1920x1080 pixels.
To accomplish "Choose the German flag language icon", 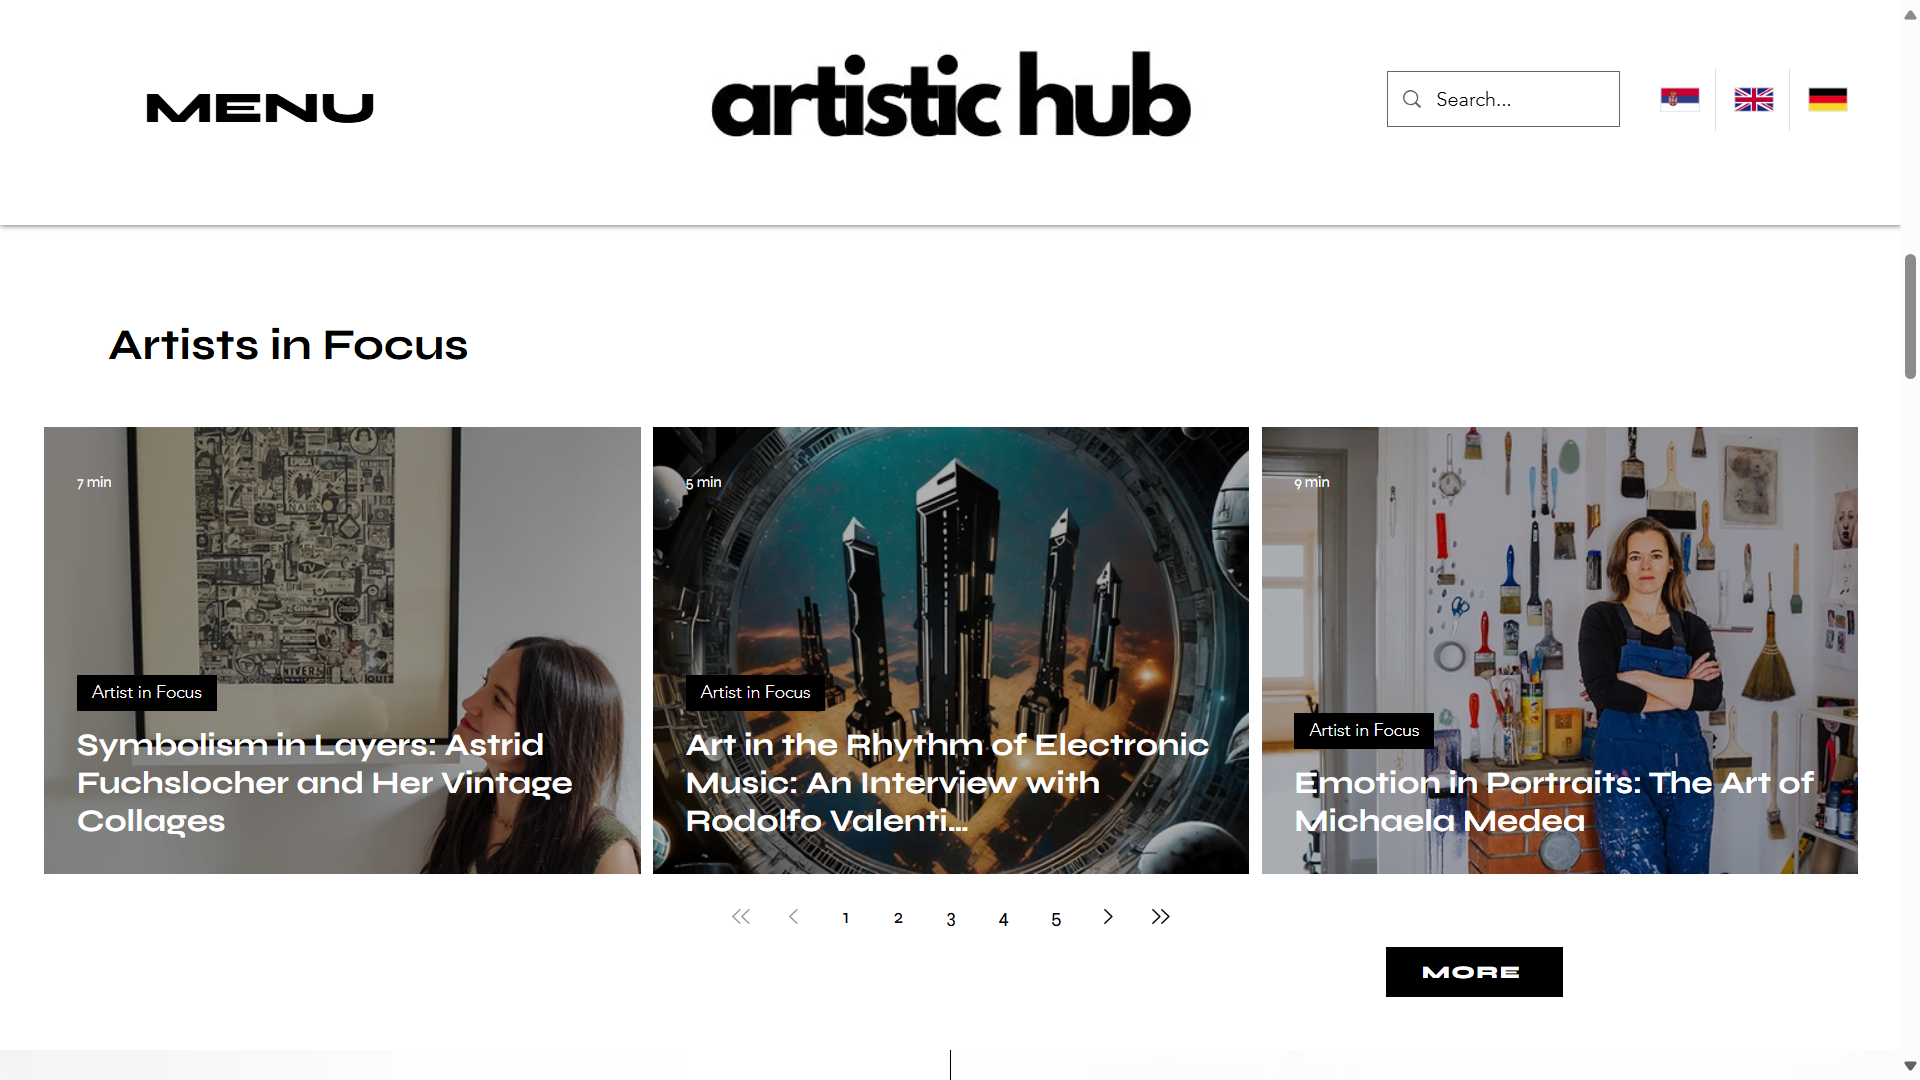I will (x=1827, y=99).
